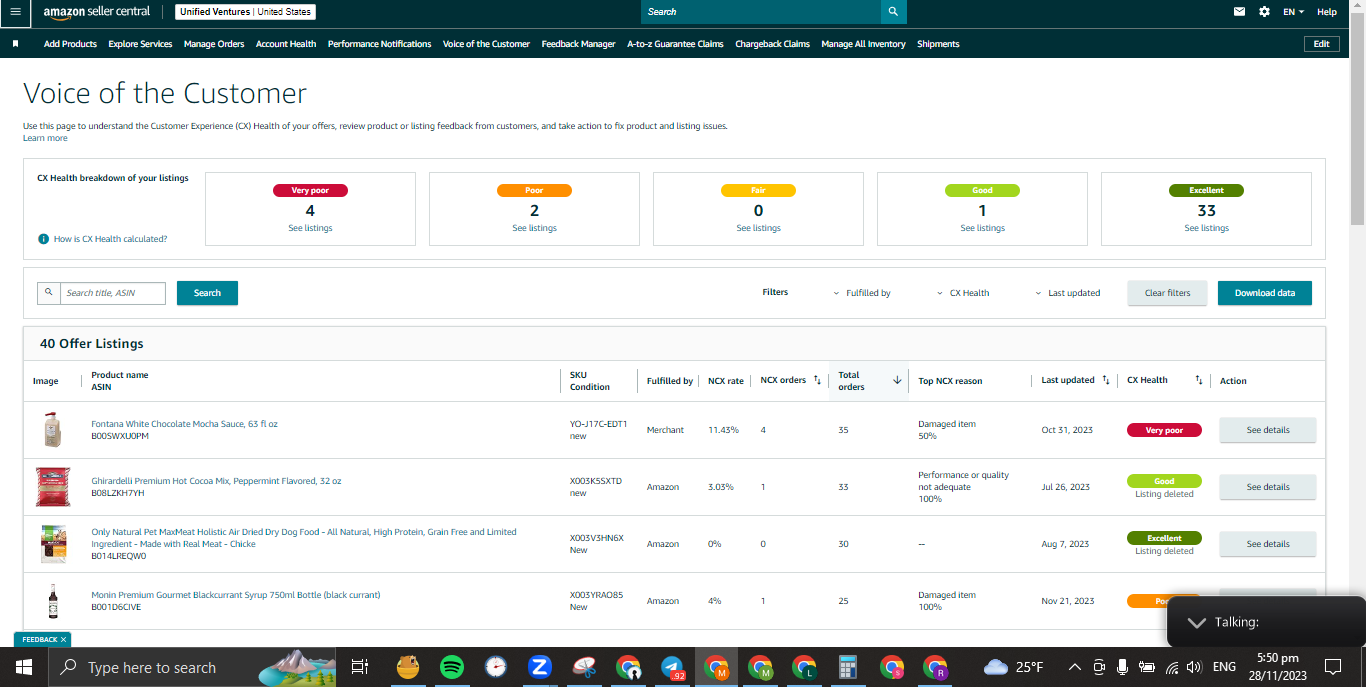Screen dimensions: 1366x687
Task: Open Performance Notifications
Action: pyautogui.click(x=380, y=44)
